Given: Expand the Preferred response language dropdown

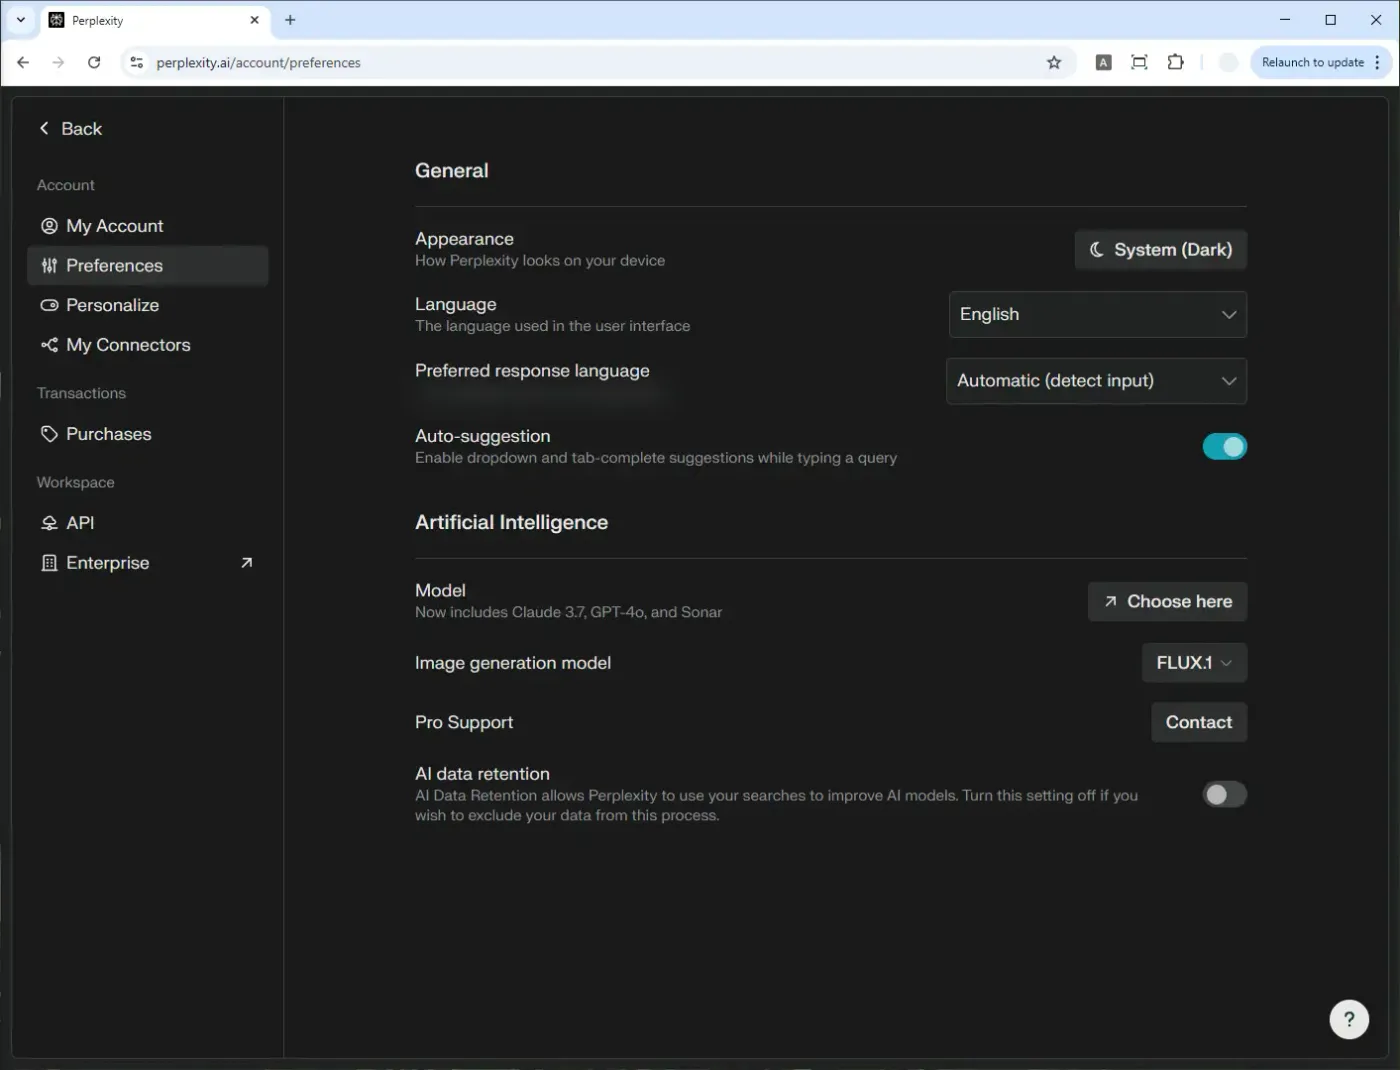Looking at the screenshot, I should click(1096, 381).
